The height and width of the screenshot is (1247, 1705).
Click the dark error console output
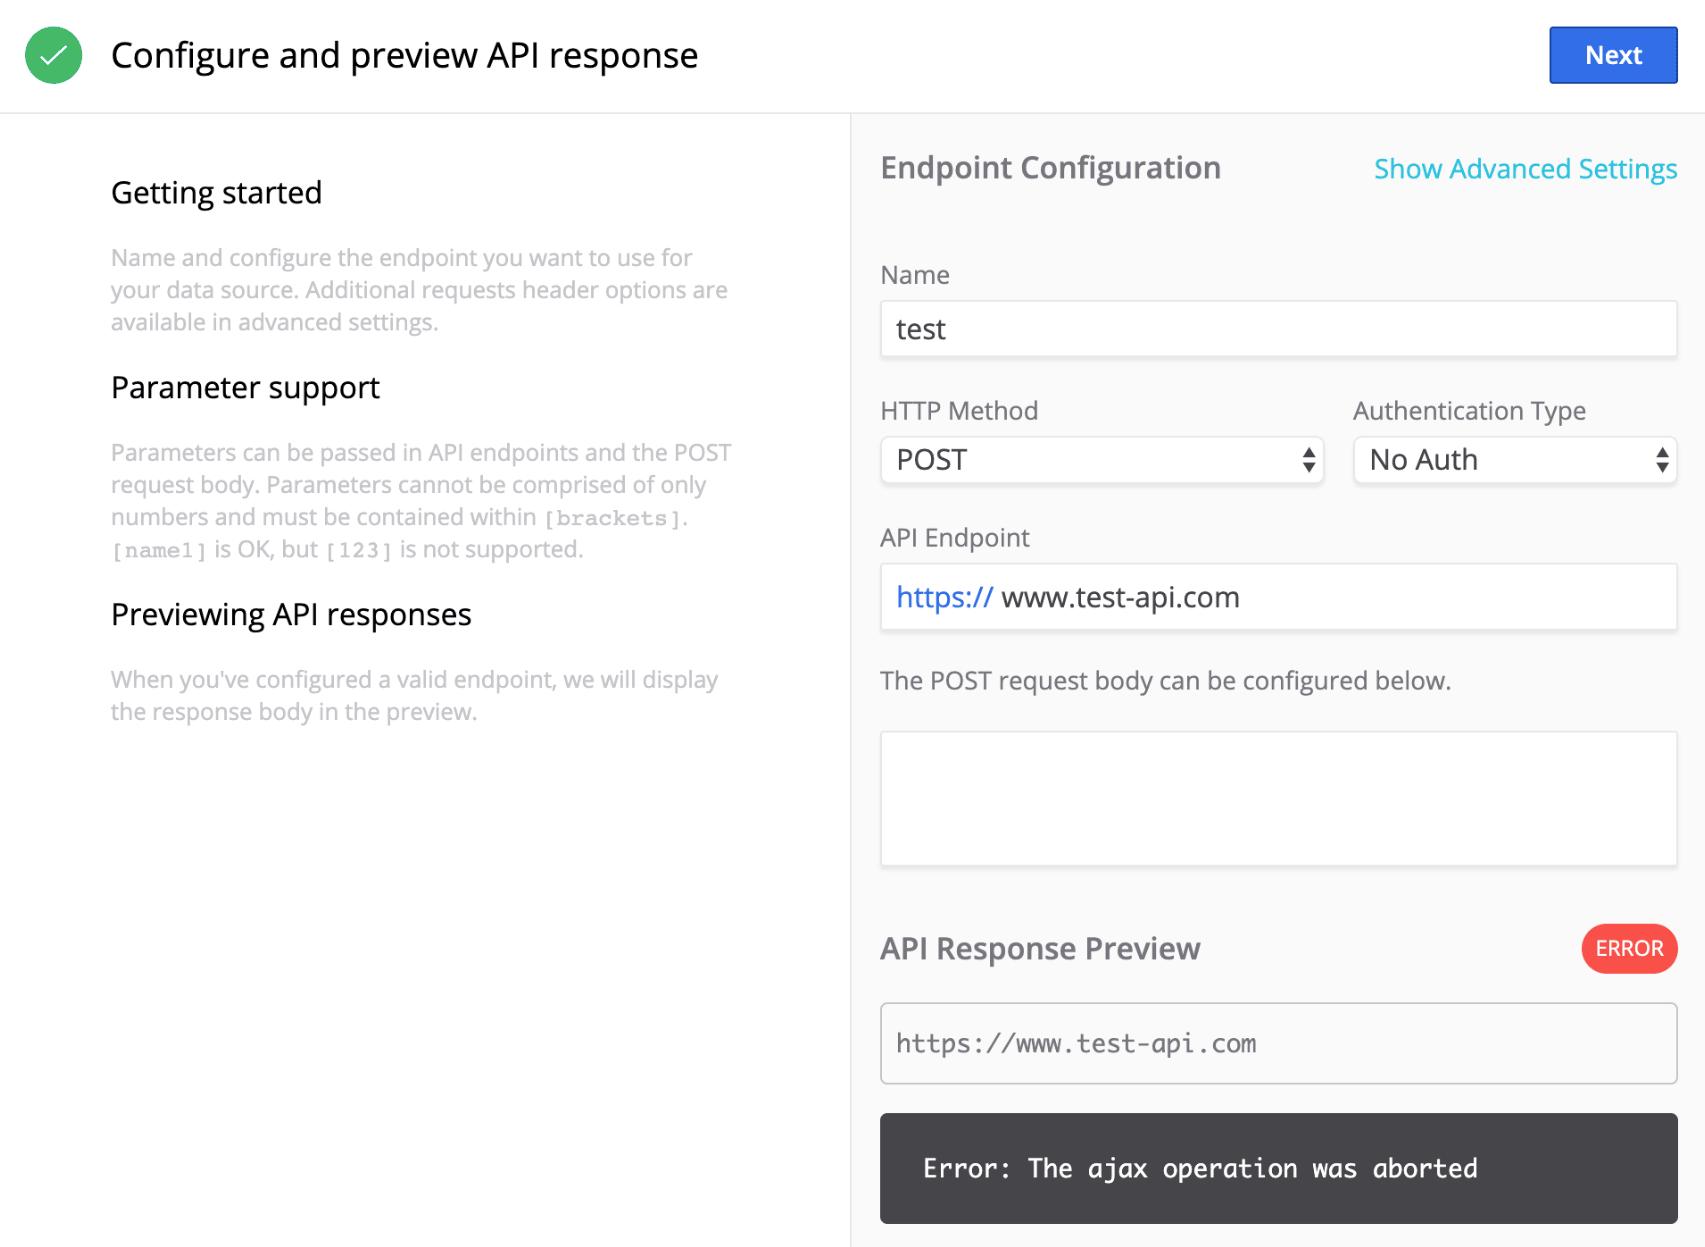[1278, 1168]
